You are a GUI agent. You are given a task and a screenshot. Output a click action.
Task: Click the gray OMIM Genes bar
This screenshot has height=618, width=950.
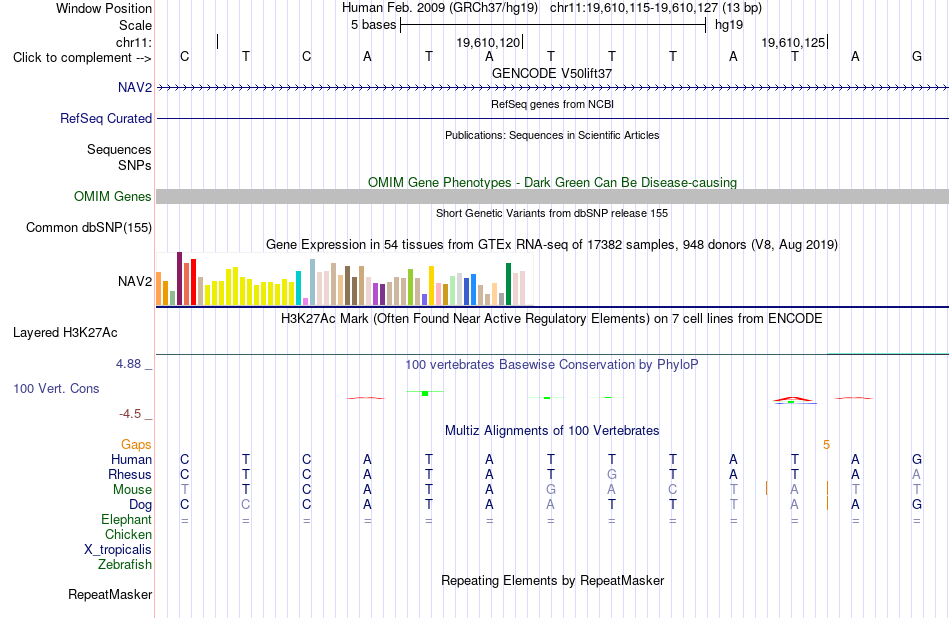pyautogui.click(x=553, y=196)
